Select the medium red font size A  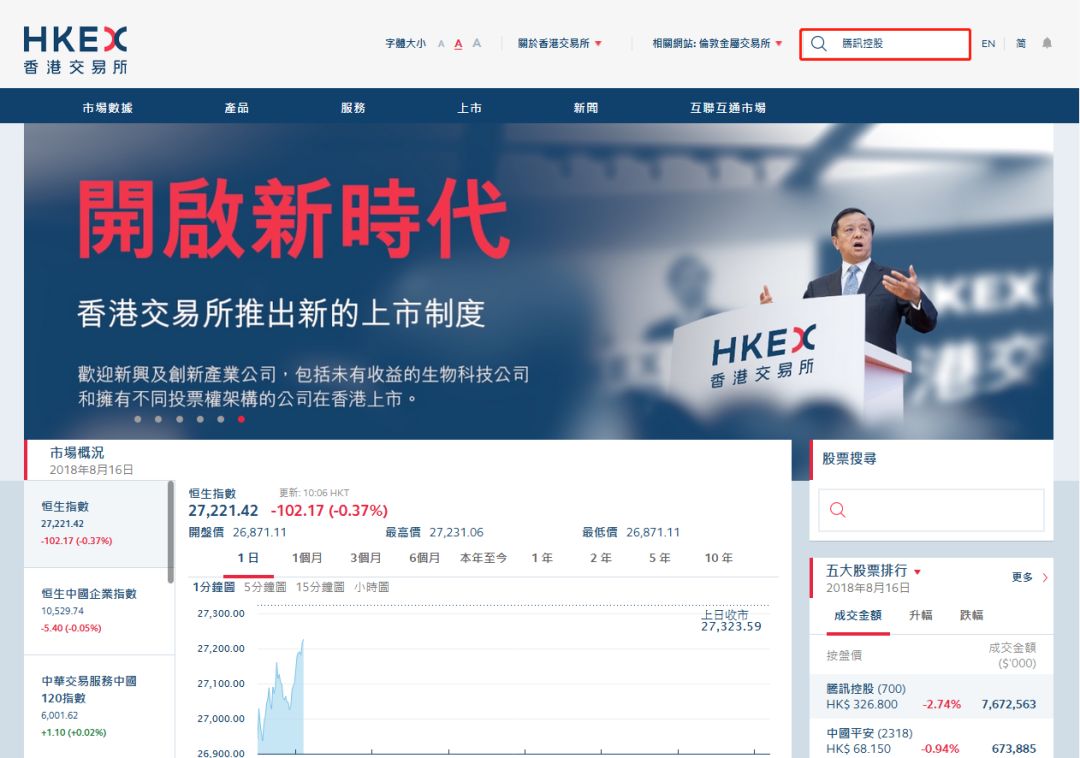pyautogui.click(x=458, y=44)
